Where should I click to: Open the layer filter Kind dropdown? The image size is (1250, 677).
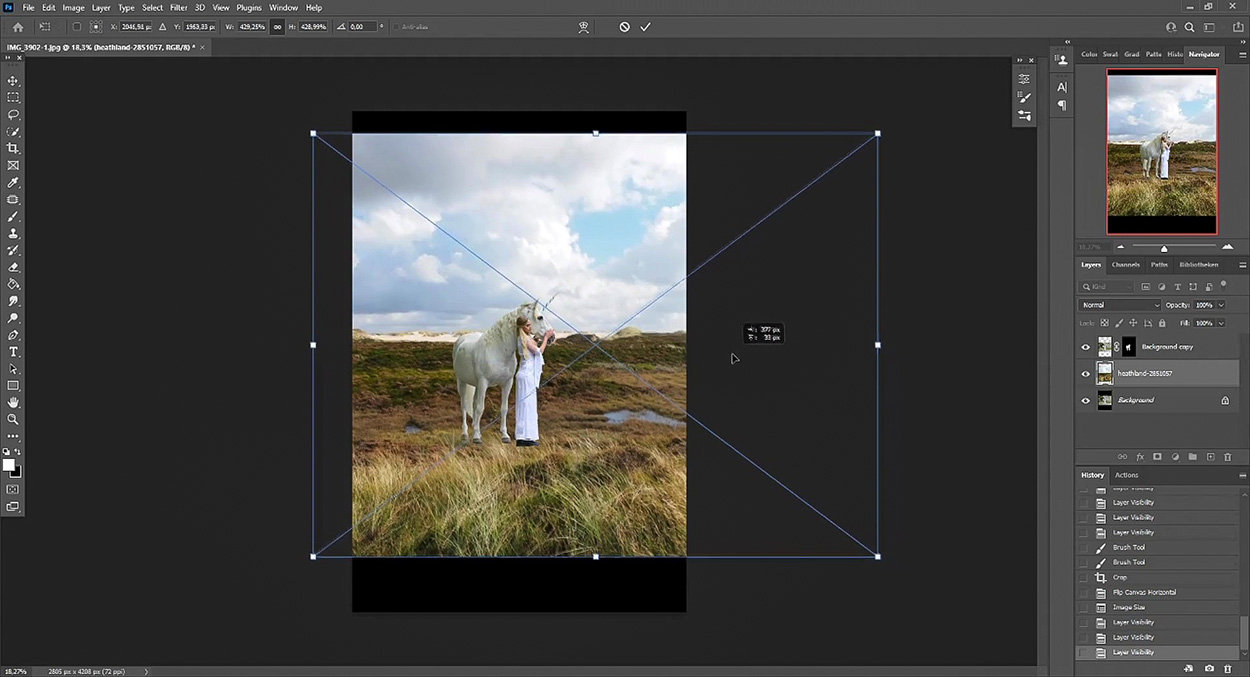click(x=1108, y=287)
